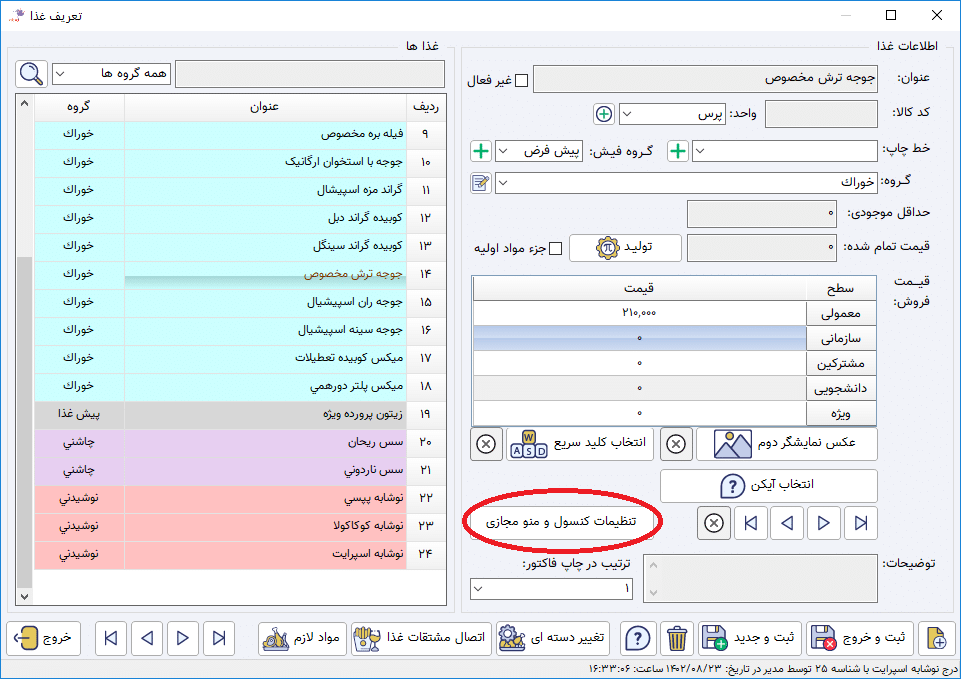Open icon selection (انتخاب آیکن)

point(769,486)
